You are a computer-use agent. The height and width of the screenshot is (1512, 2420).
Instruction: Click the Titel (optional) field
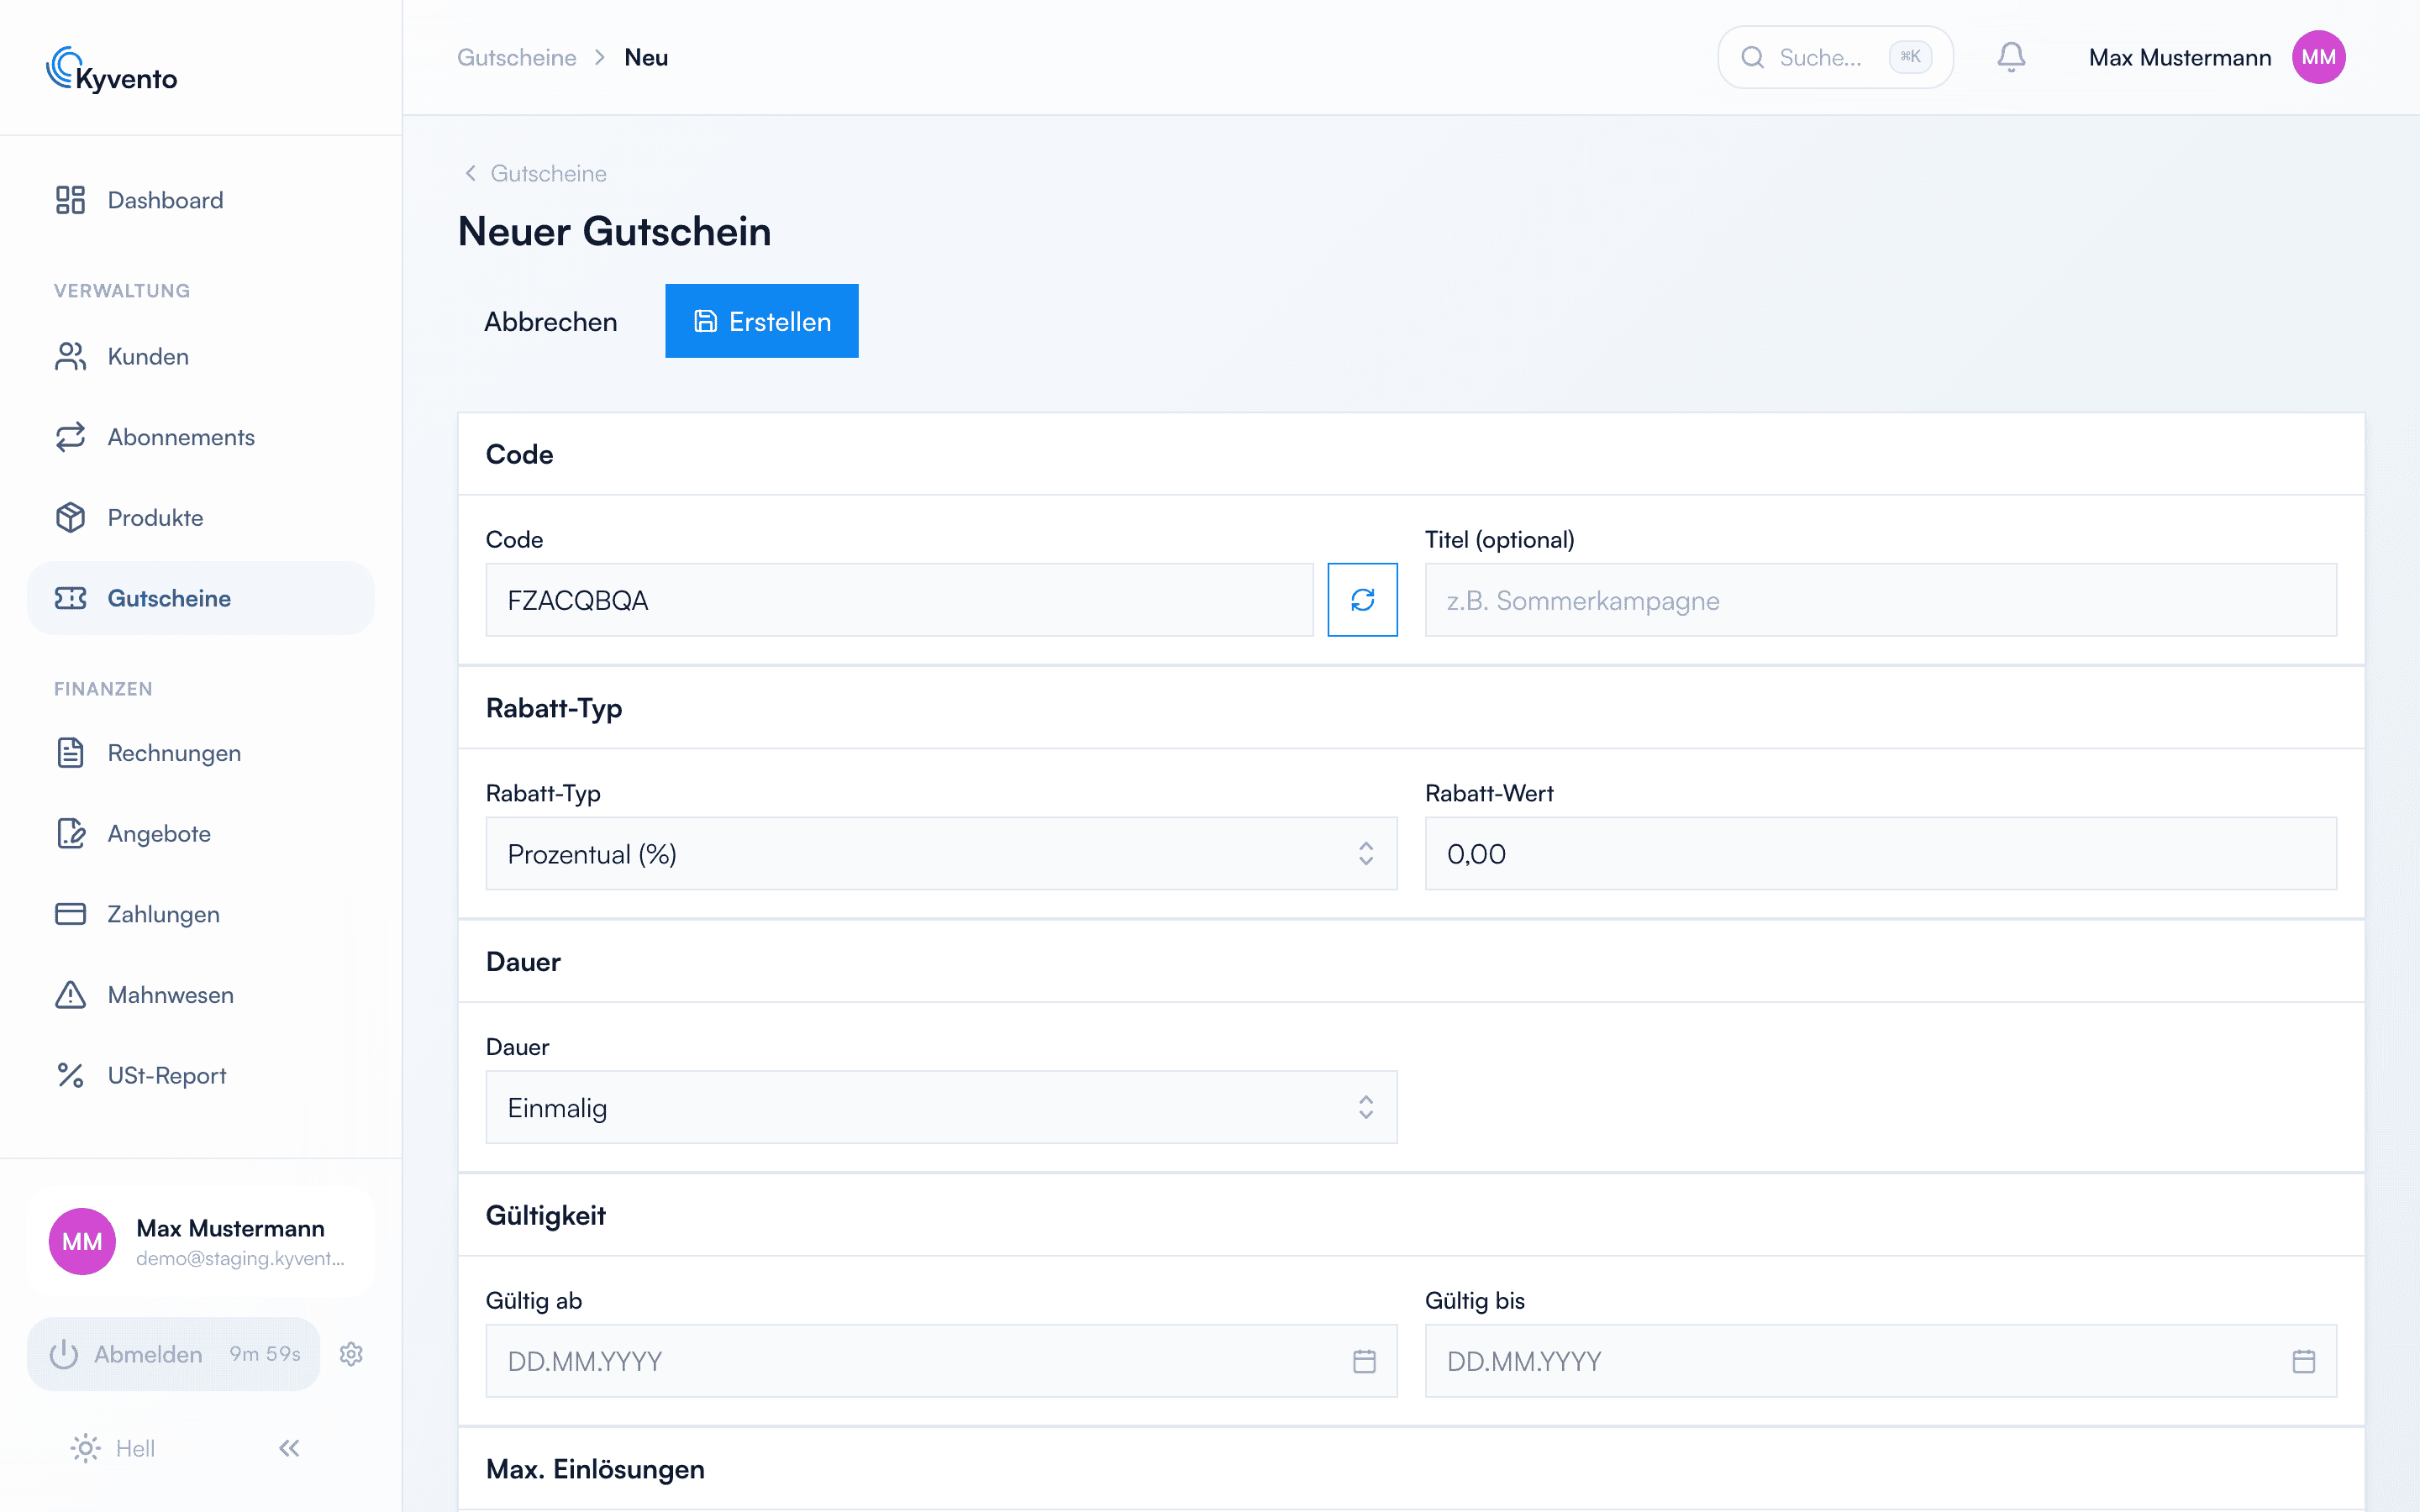pyautogui.click(x=1880, y=600)
